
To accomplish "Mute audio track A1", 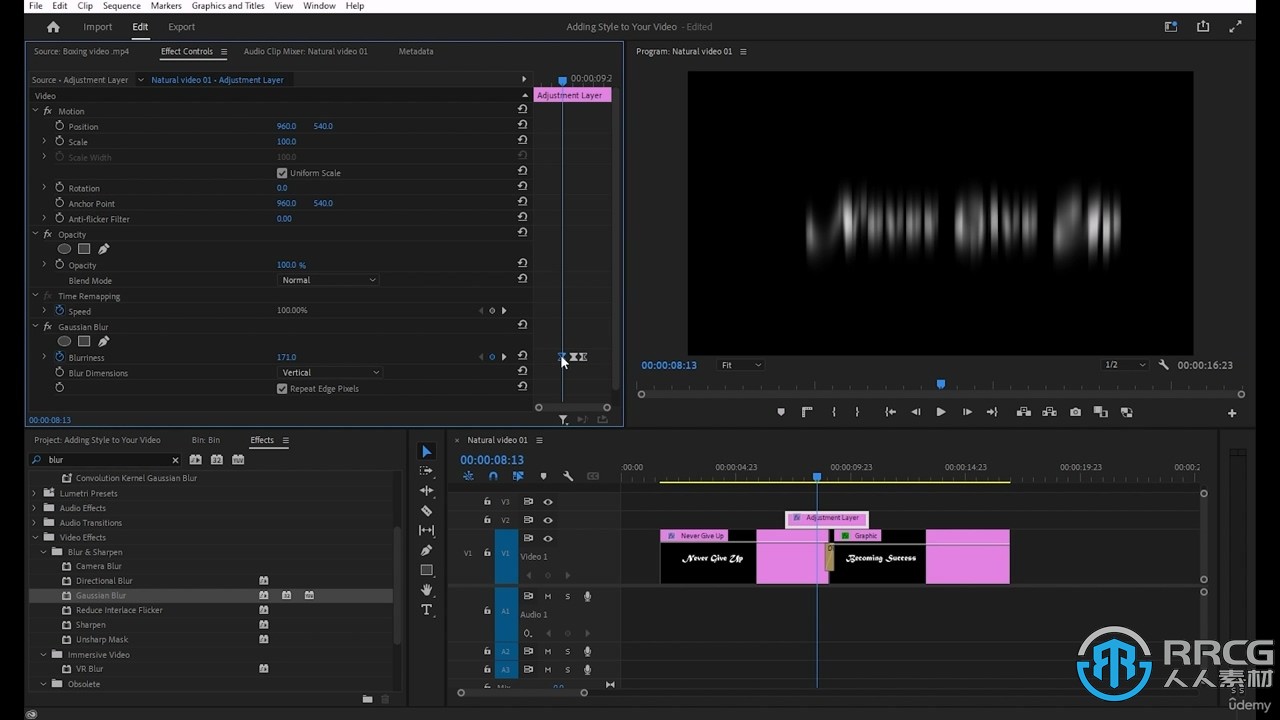I will click(547, 597).
